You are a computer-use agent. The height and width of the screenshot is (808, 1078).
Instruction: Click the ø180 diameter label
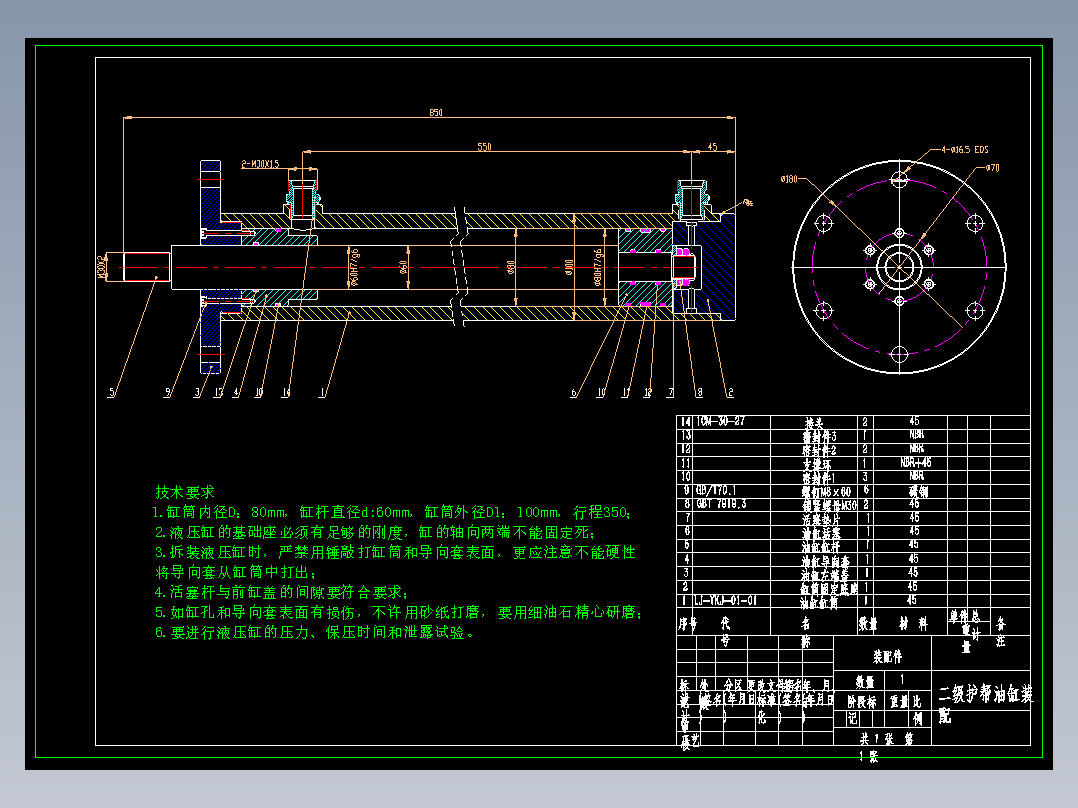pos(789,179)
